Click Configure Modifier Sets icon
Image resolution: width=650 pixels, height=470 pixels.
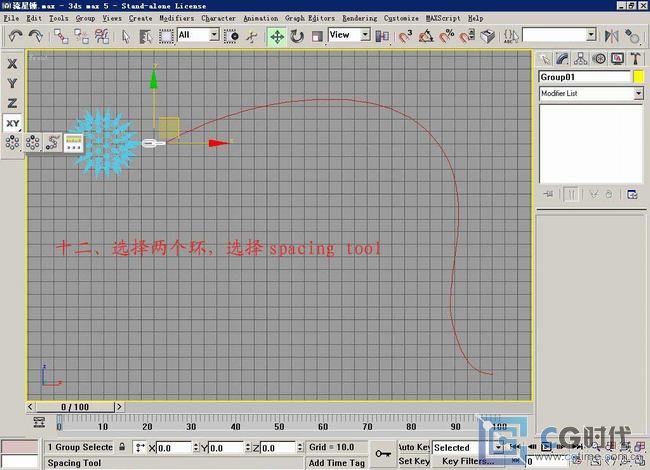point(632,194)
